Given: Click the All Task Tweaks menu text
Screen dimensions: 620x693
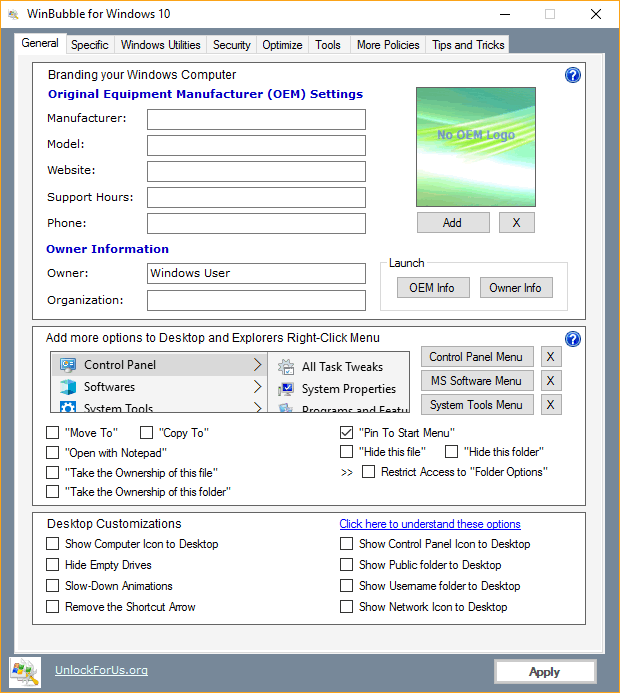Looking at the screenshot, I should click(342, 366).
